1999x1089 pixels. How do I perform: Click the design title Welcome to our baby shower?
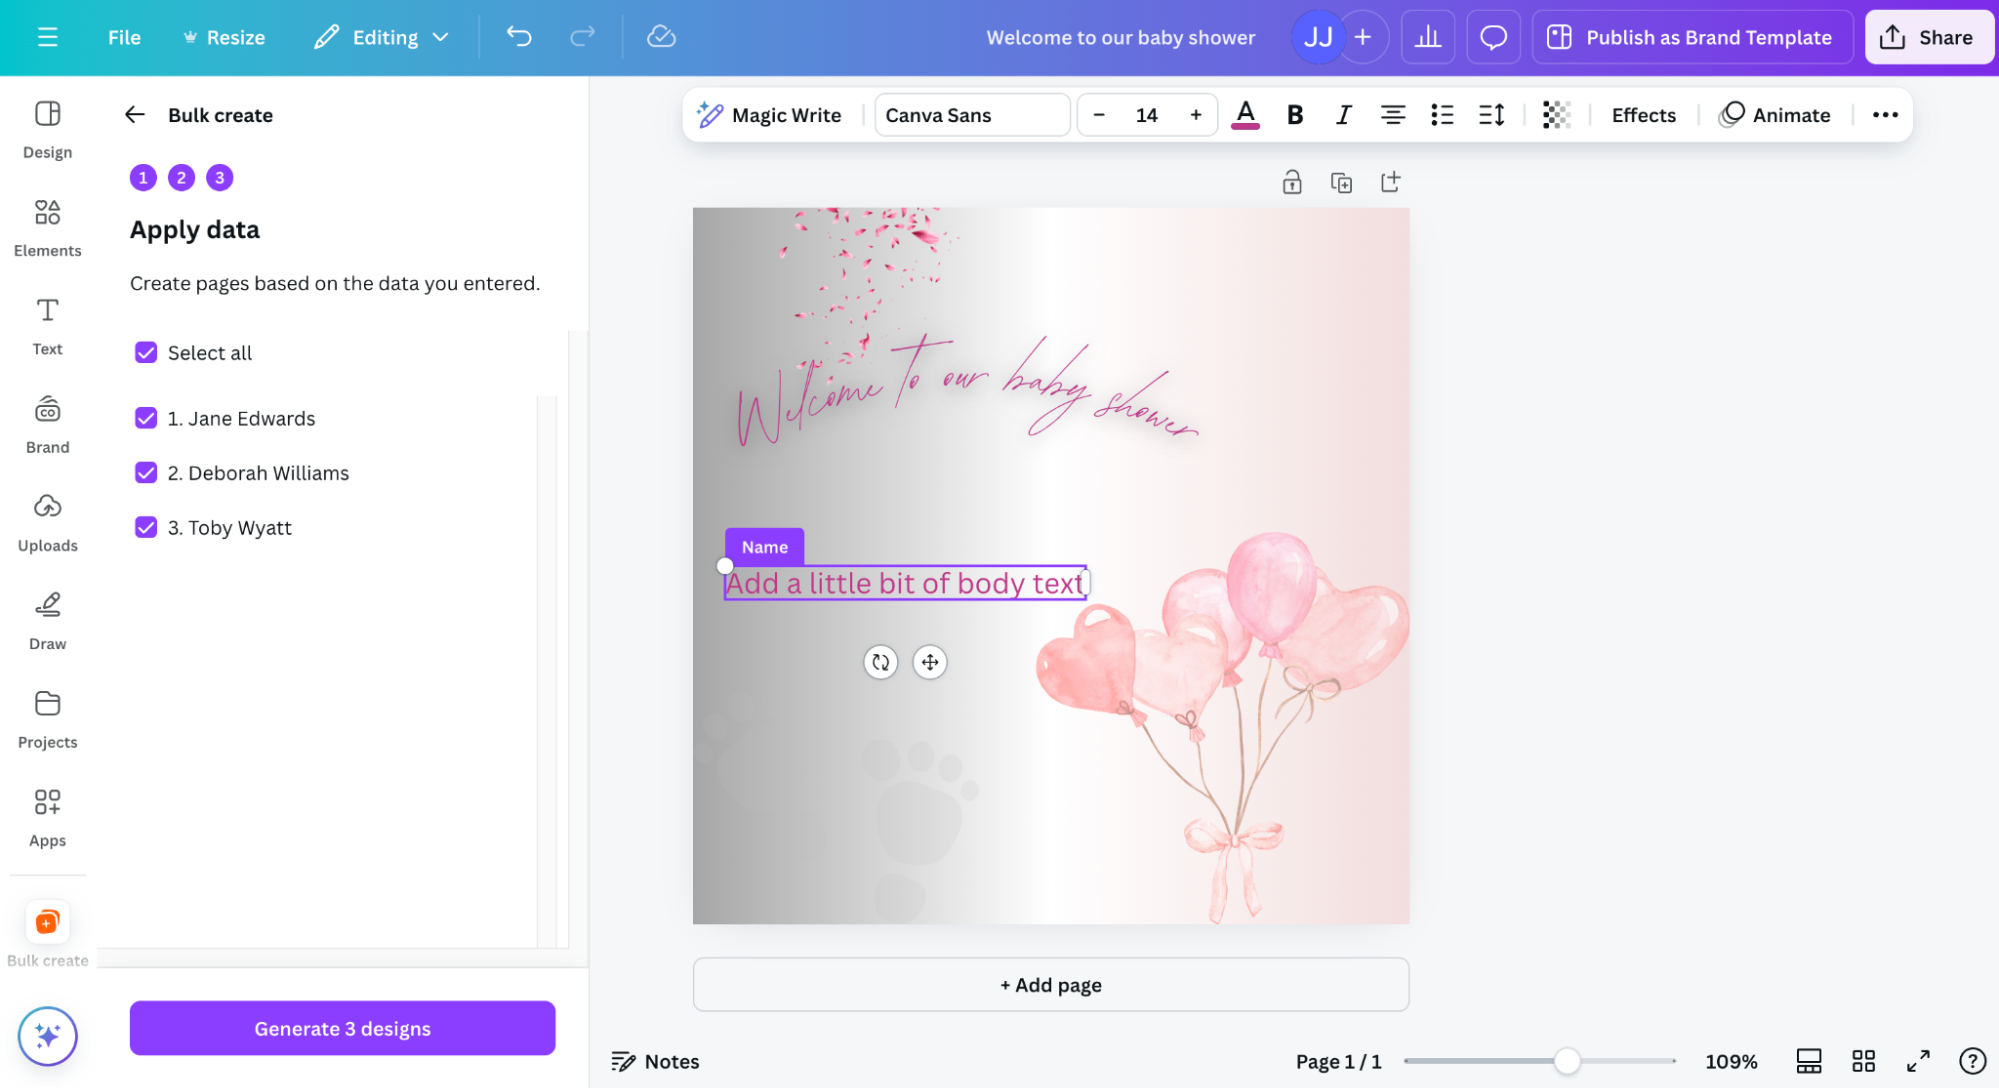[1120, 37]
